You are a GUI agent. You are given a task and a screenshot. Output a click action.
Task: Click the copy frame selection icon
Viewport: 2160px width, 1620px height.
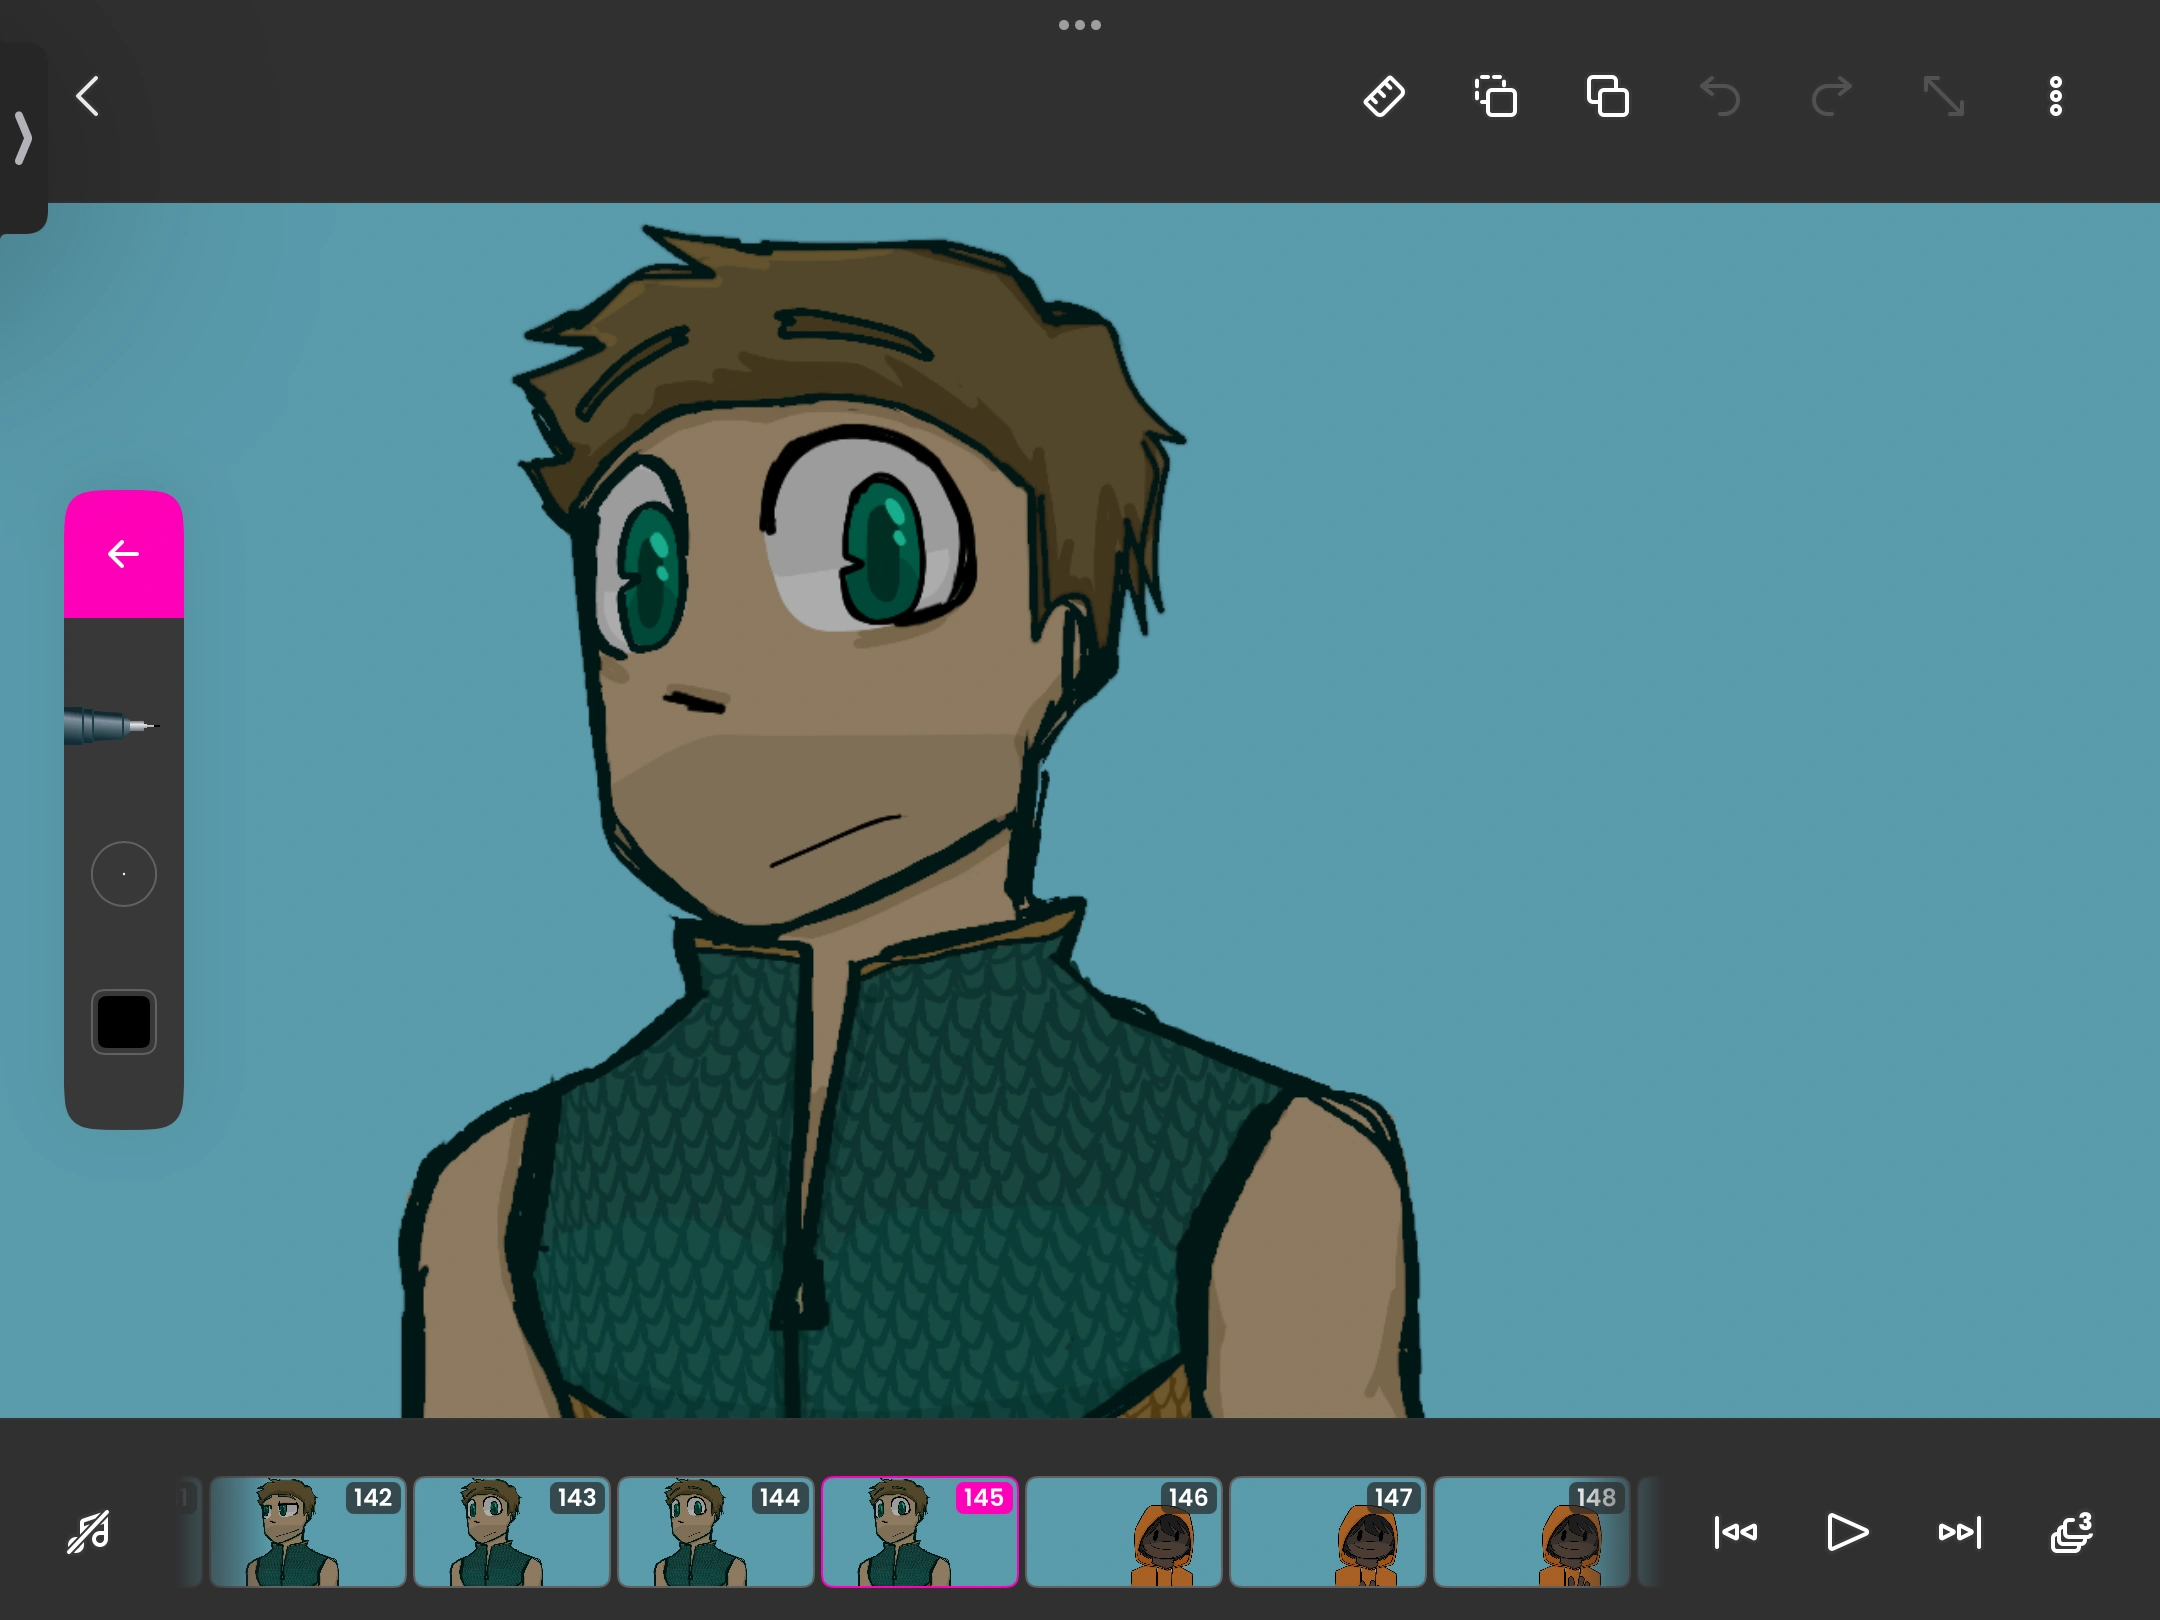coord(1496,97)
